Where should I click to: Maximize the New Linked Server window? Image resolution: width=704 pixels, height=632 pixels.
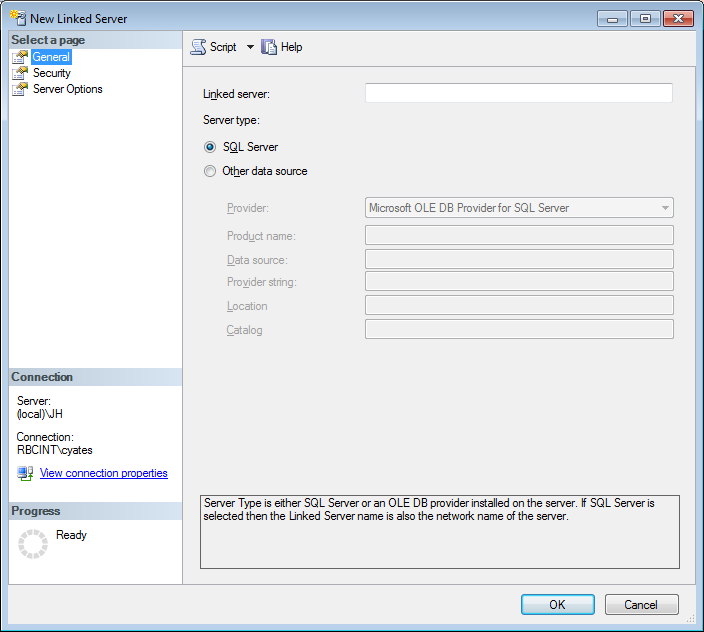(645, 18)
